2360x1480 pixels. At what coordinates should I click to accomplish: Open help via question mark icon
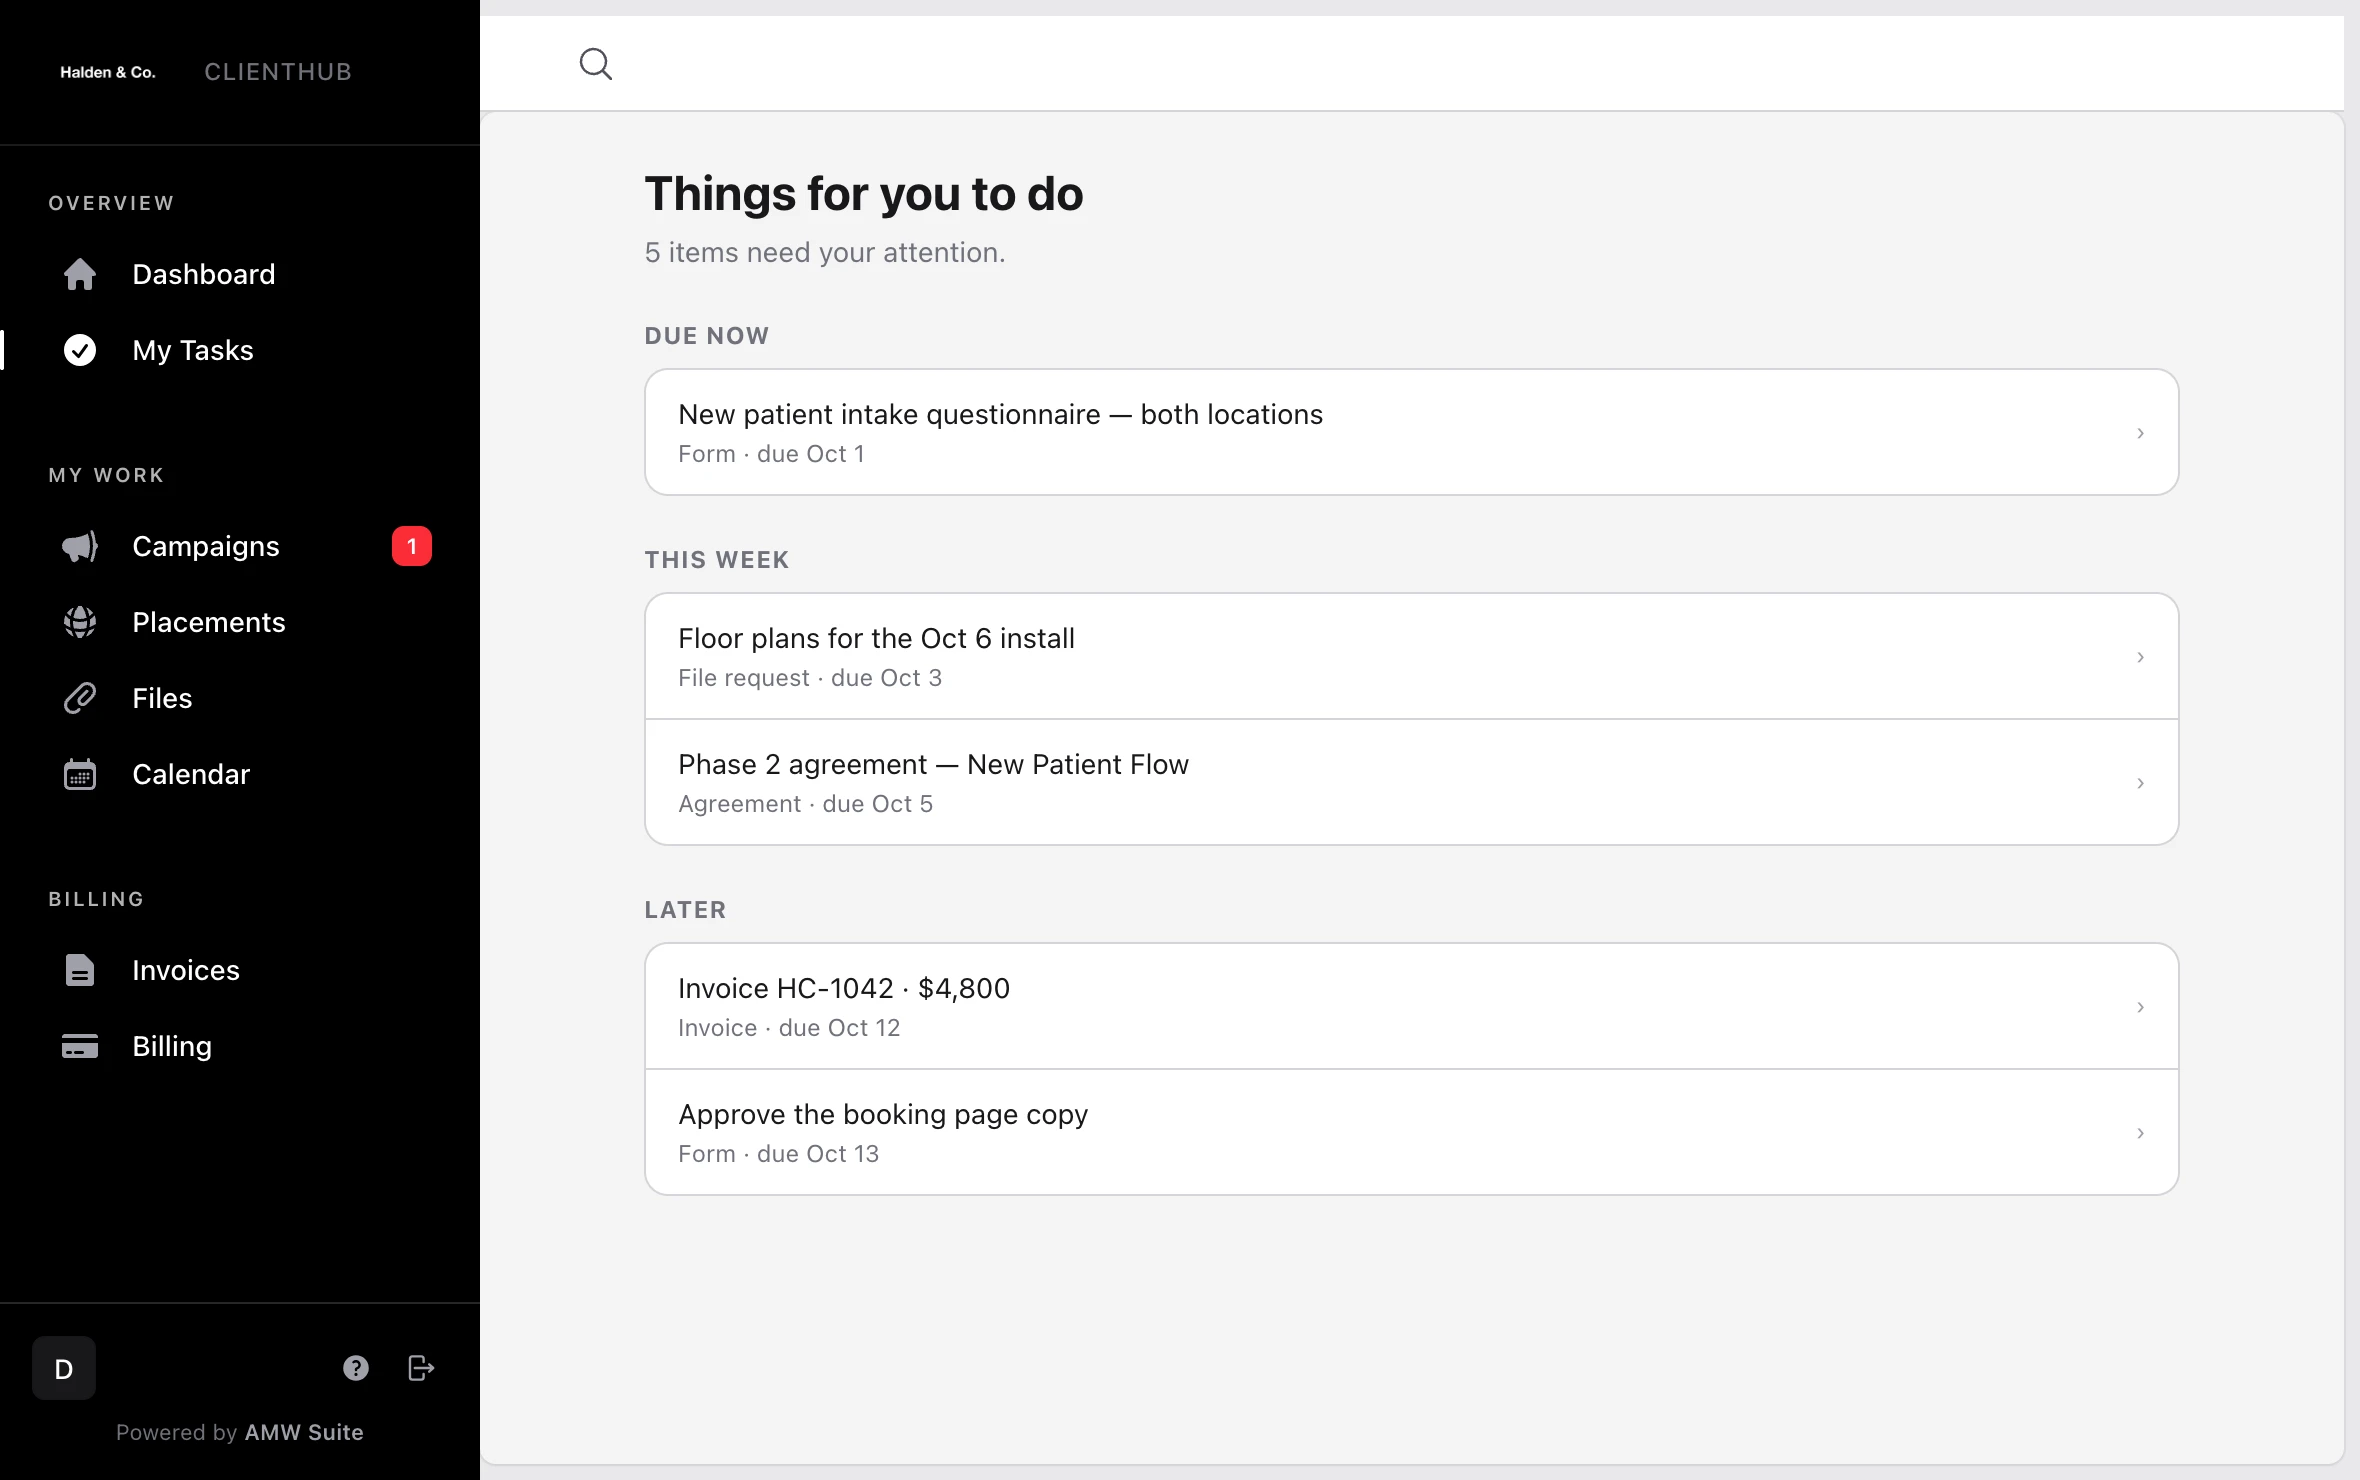click(x=356, y=1368)
